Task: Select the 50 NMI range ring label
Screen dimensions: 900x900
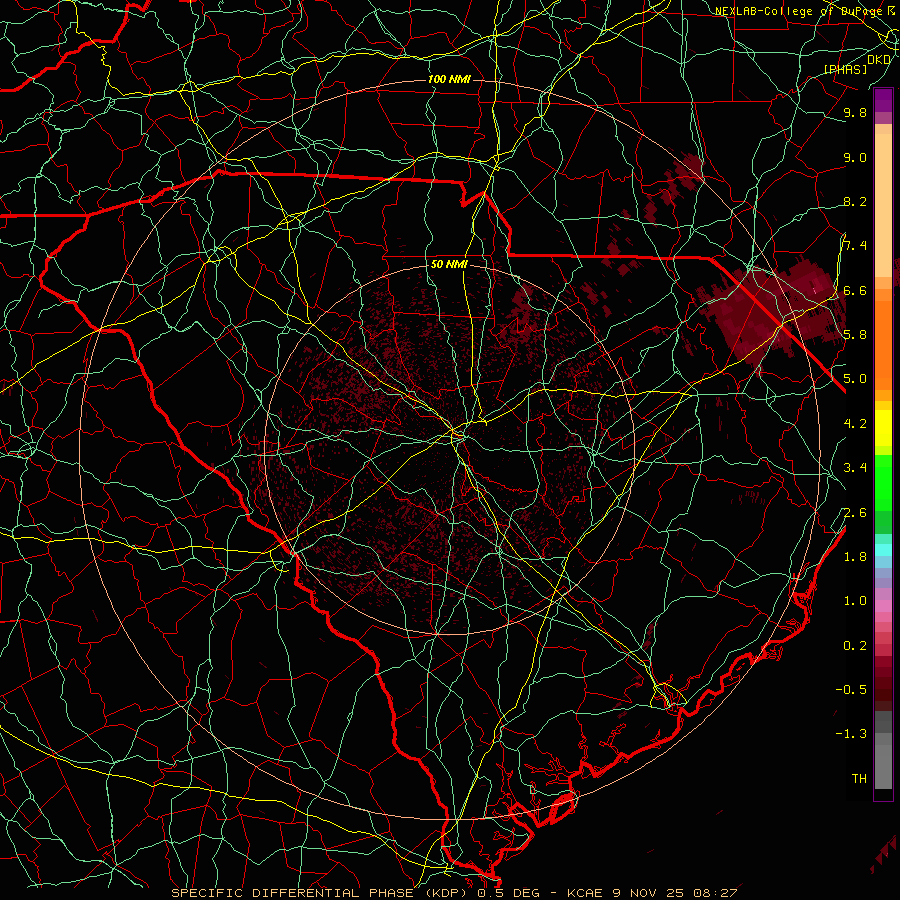Action: pos(449,264)
